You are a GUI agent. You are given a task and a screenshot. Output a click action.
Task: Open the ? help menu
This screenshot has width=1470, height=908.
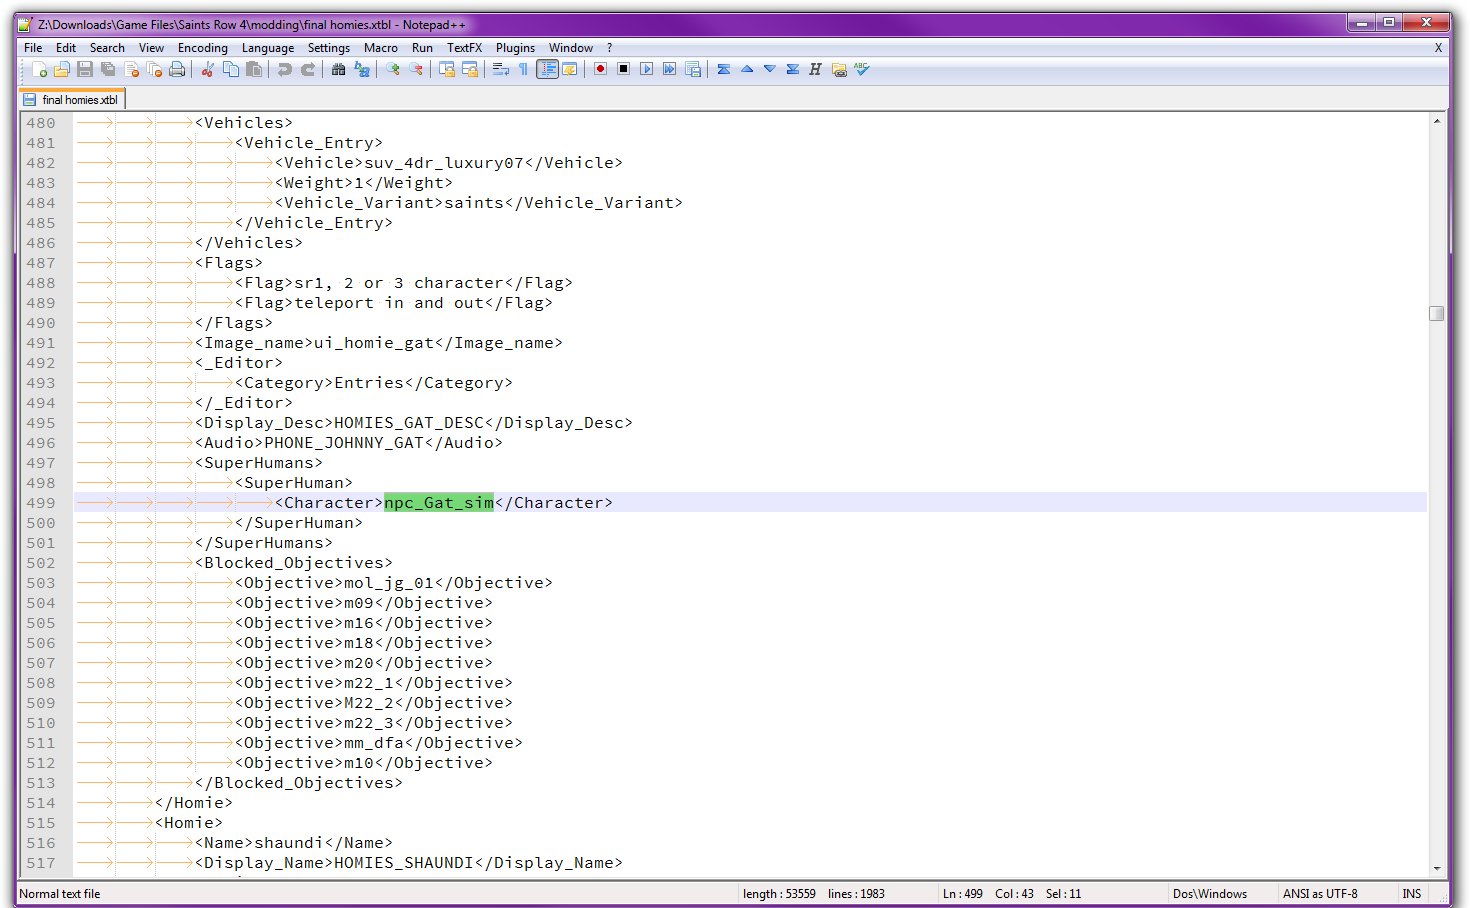point(609,47)
